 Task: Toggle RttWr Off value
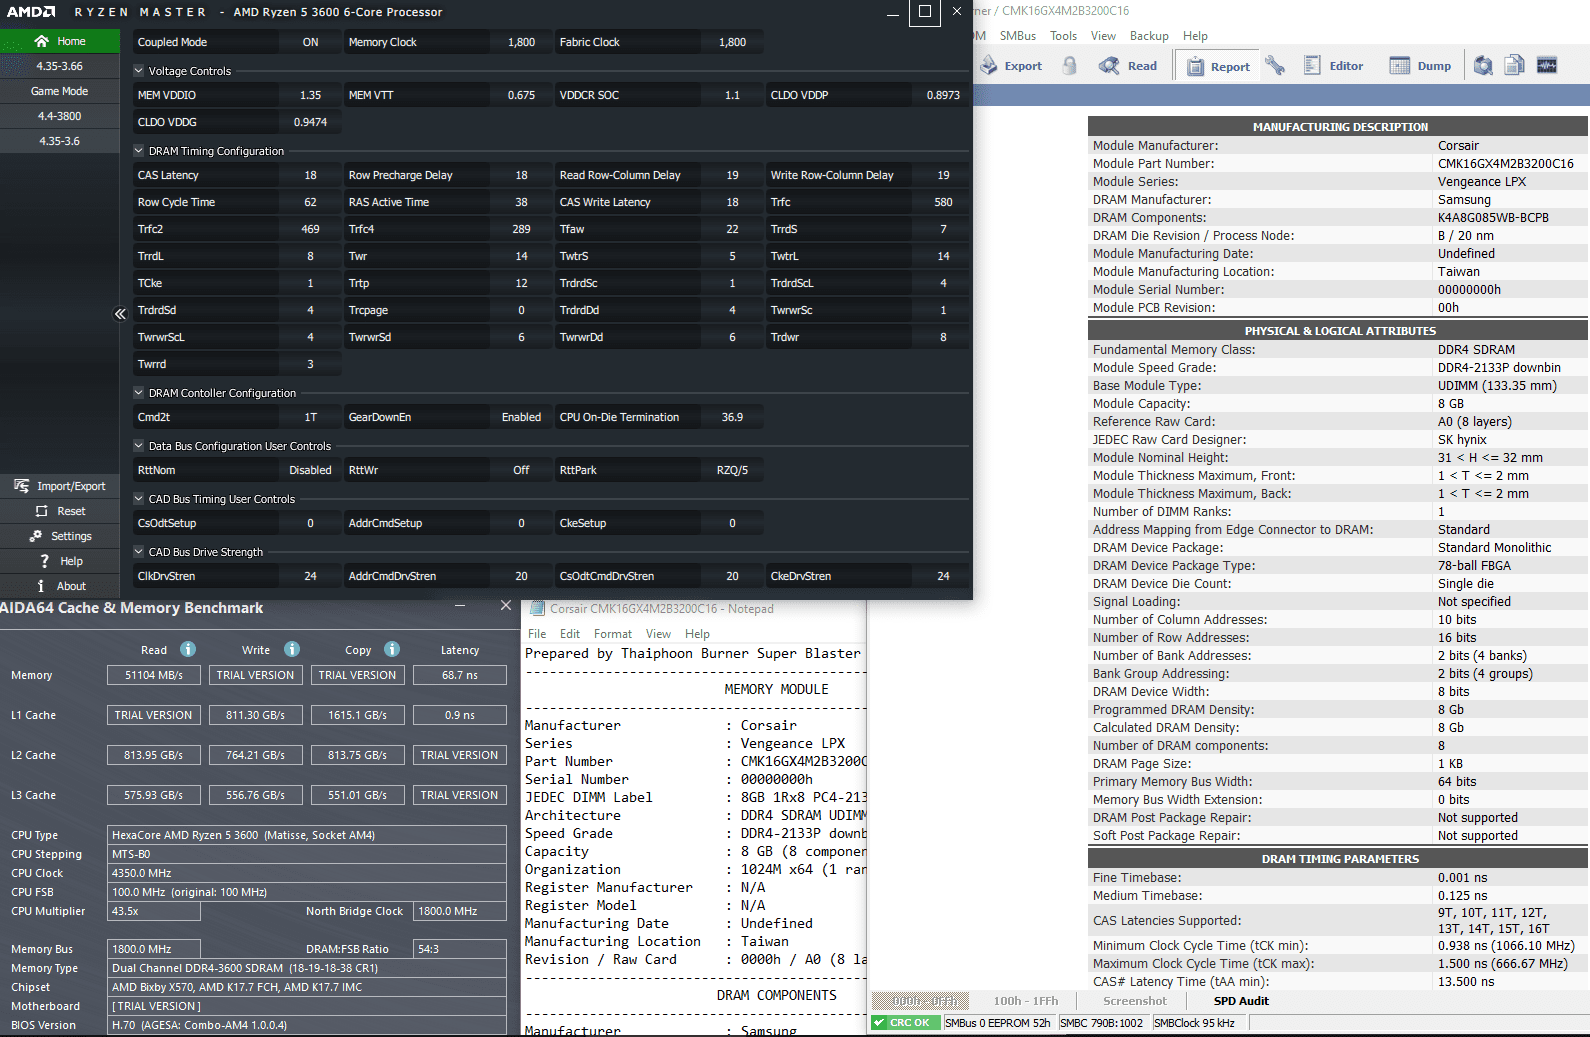pos(521,470)
